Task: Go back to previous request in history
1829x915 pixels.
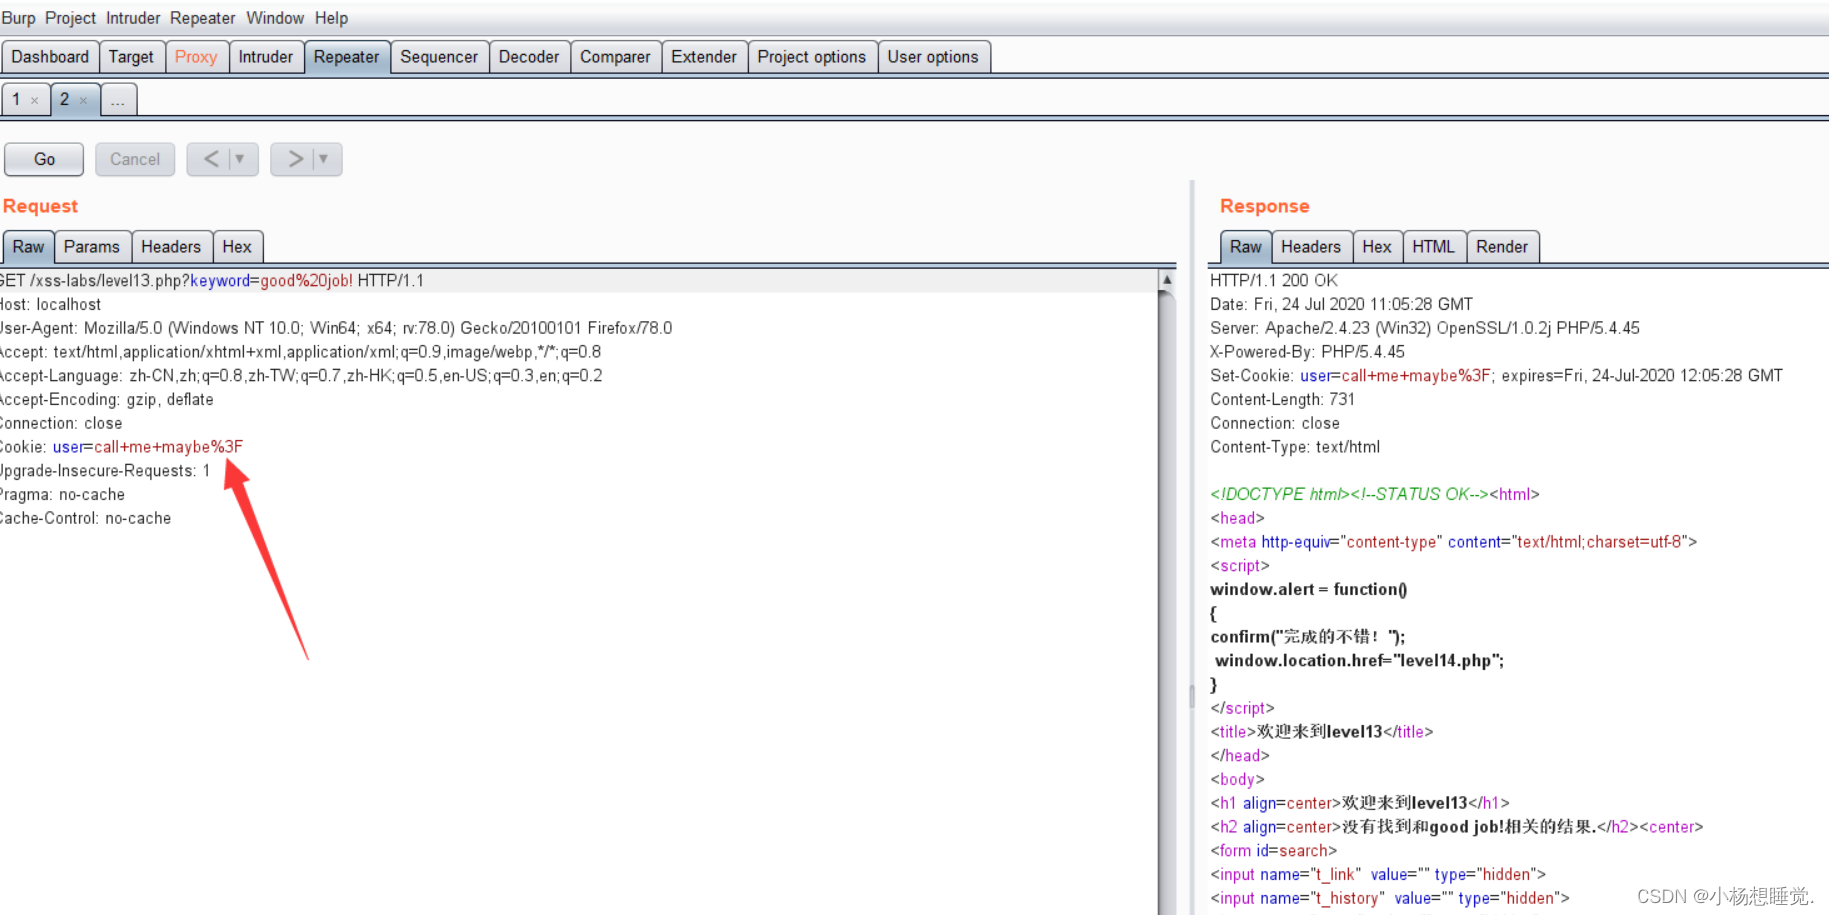Action: tap(210, 159)
